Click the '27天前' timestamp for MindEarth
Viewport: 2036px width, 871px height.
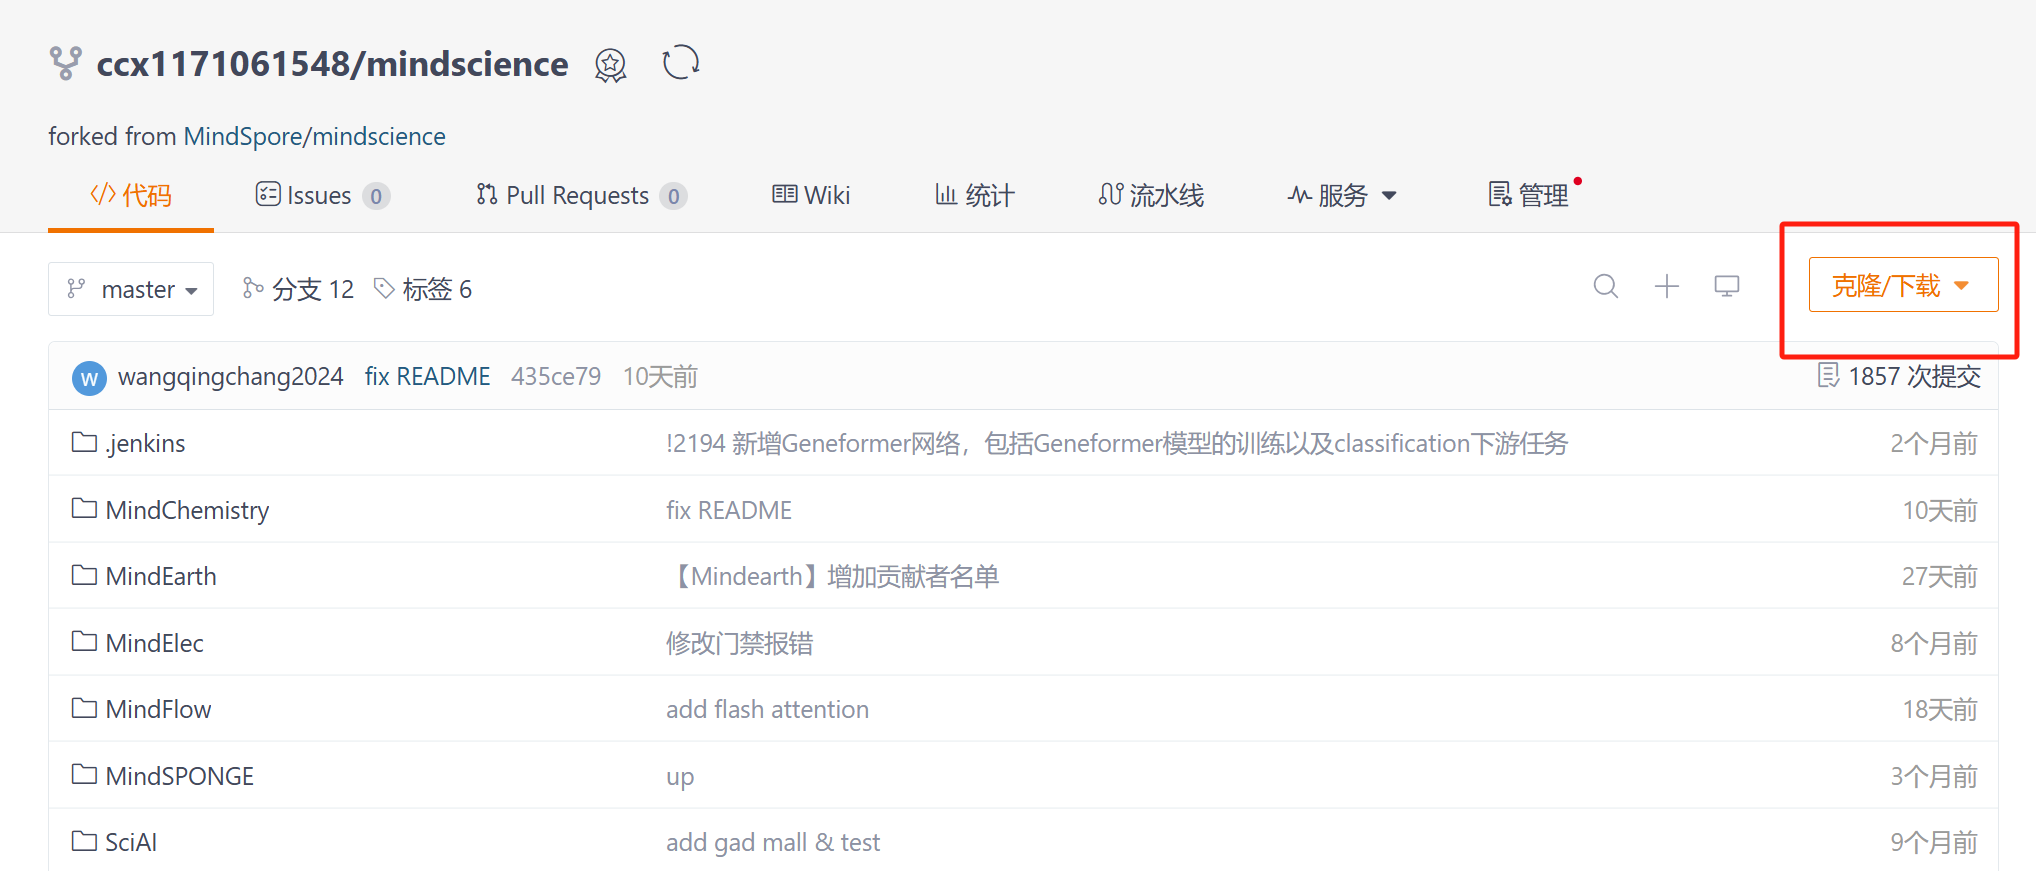click(x=1939, y=576)
